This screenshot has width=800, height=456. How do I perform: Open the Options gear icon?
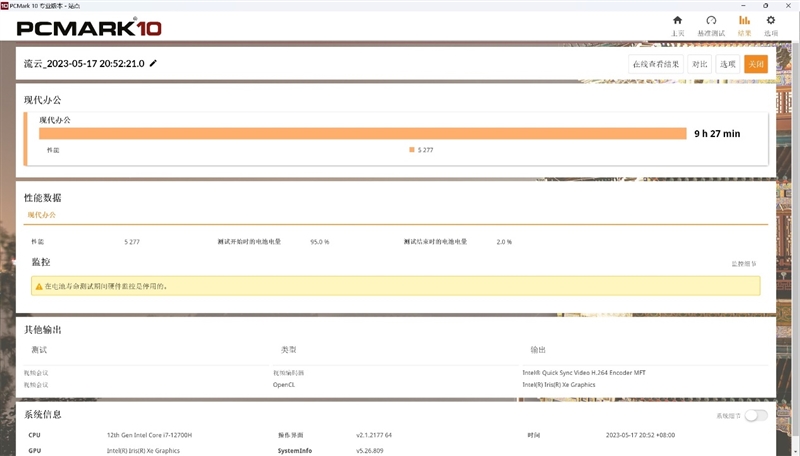pyautogui.click(x=770, y=20)
